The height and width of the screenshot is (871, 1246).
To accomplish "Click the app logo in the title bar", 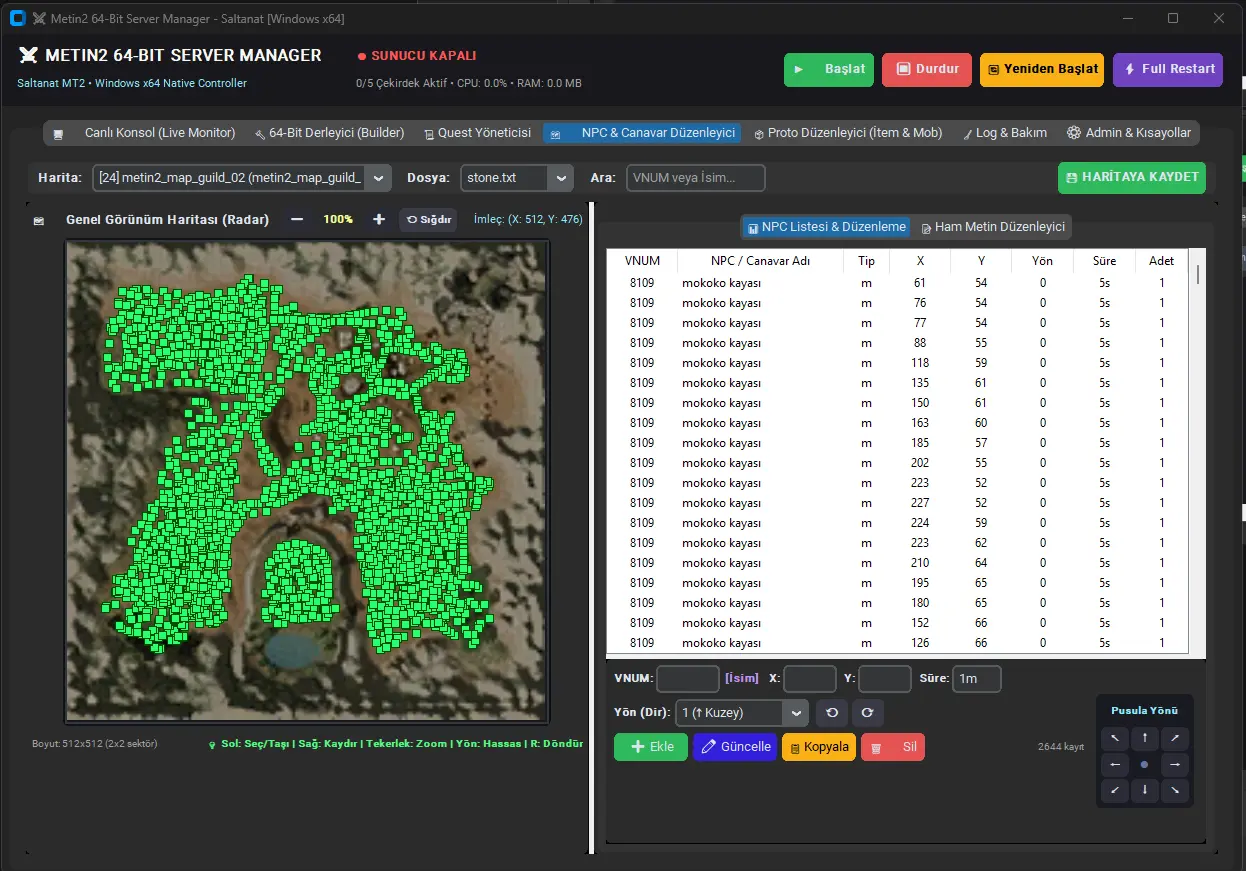I will 16,18.
